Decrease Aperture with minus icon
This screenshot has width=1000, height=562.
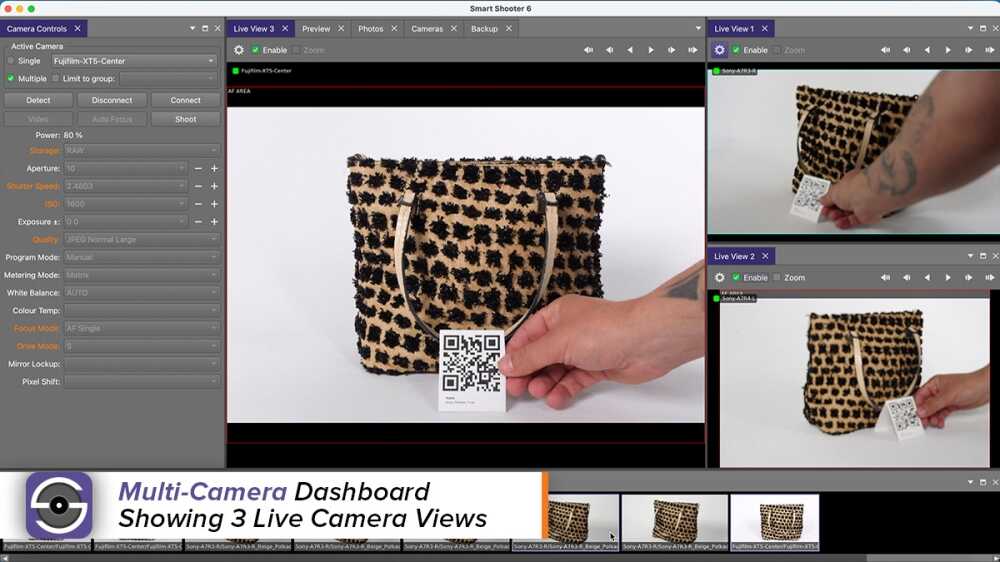[x=198, y=168]
